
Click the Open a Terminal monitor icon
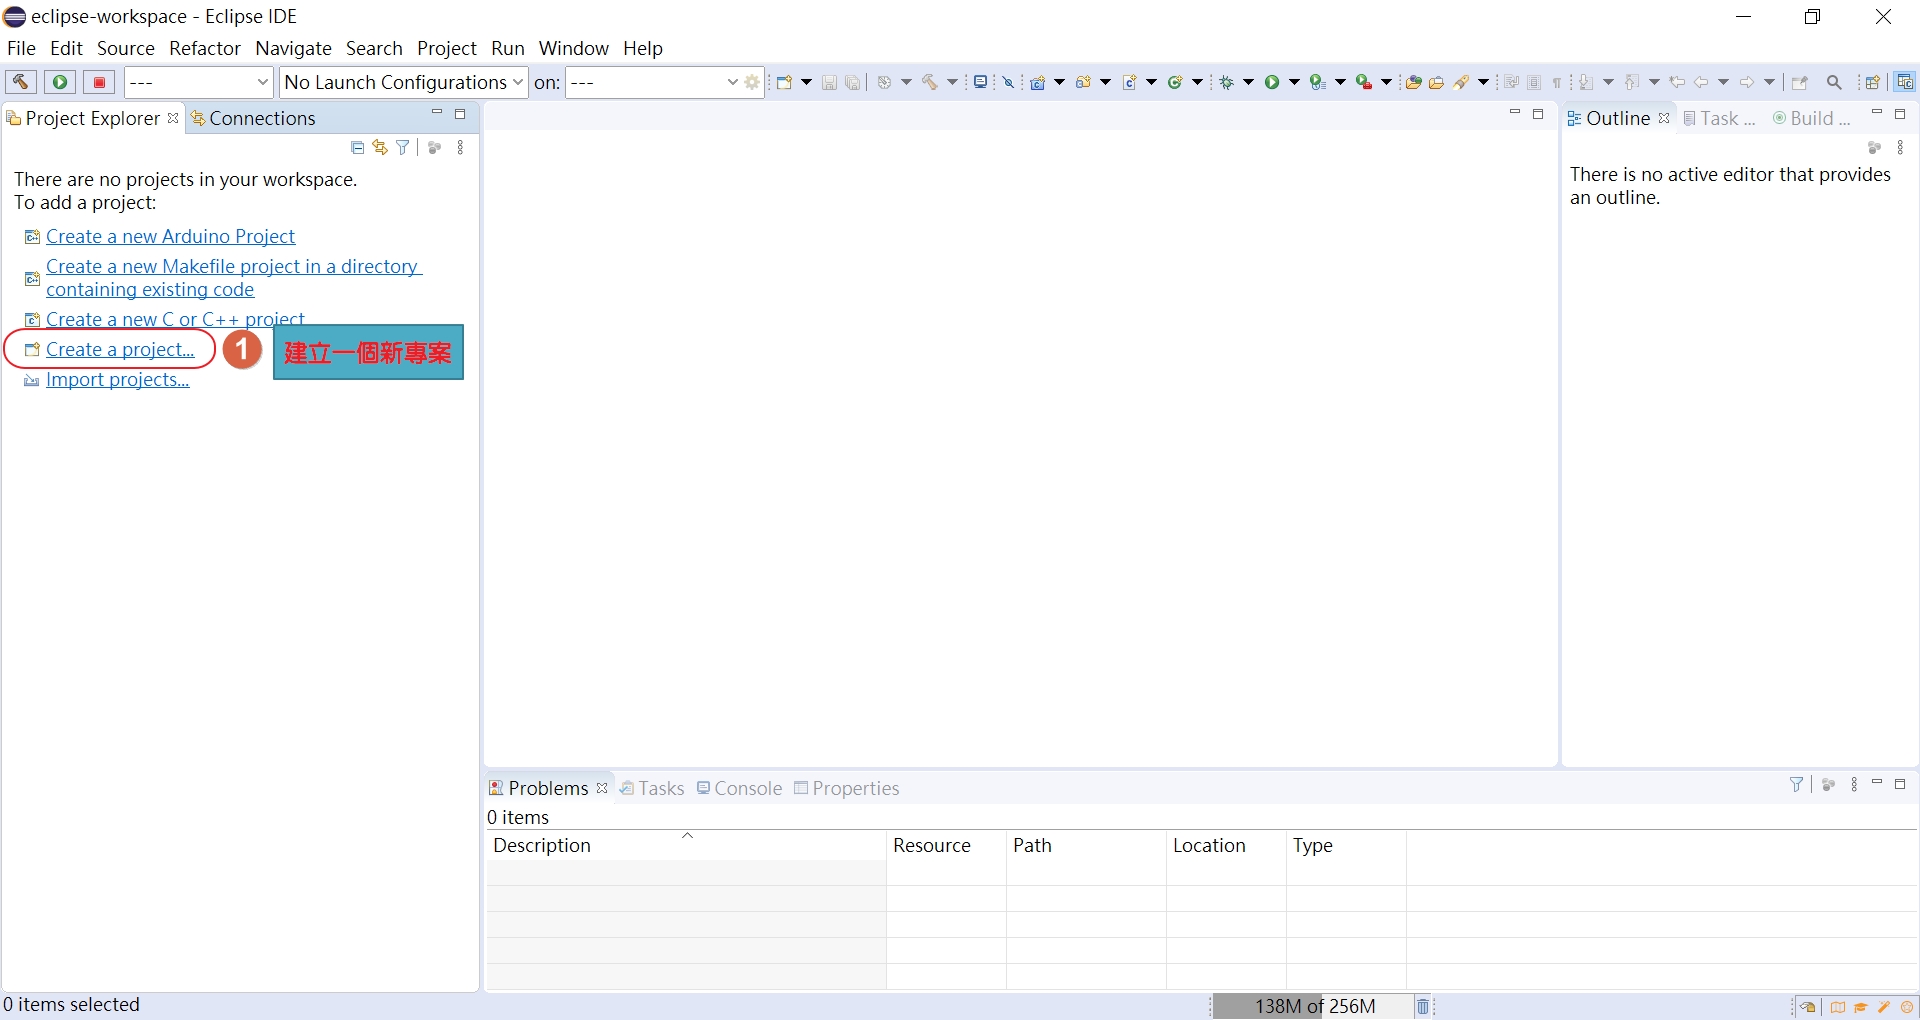[x=981, y=82]
